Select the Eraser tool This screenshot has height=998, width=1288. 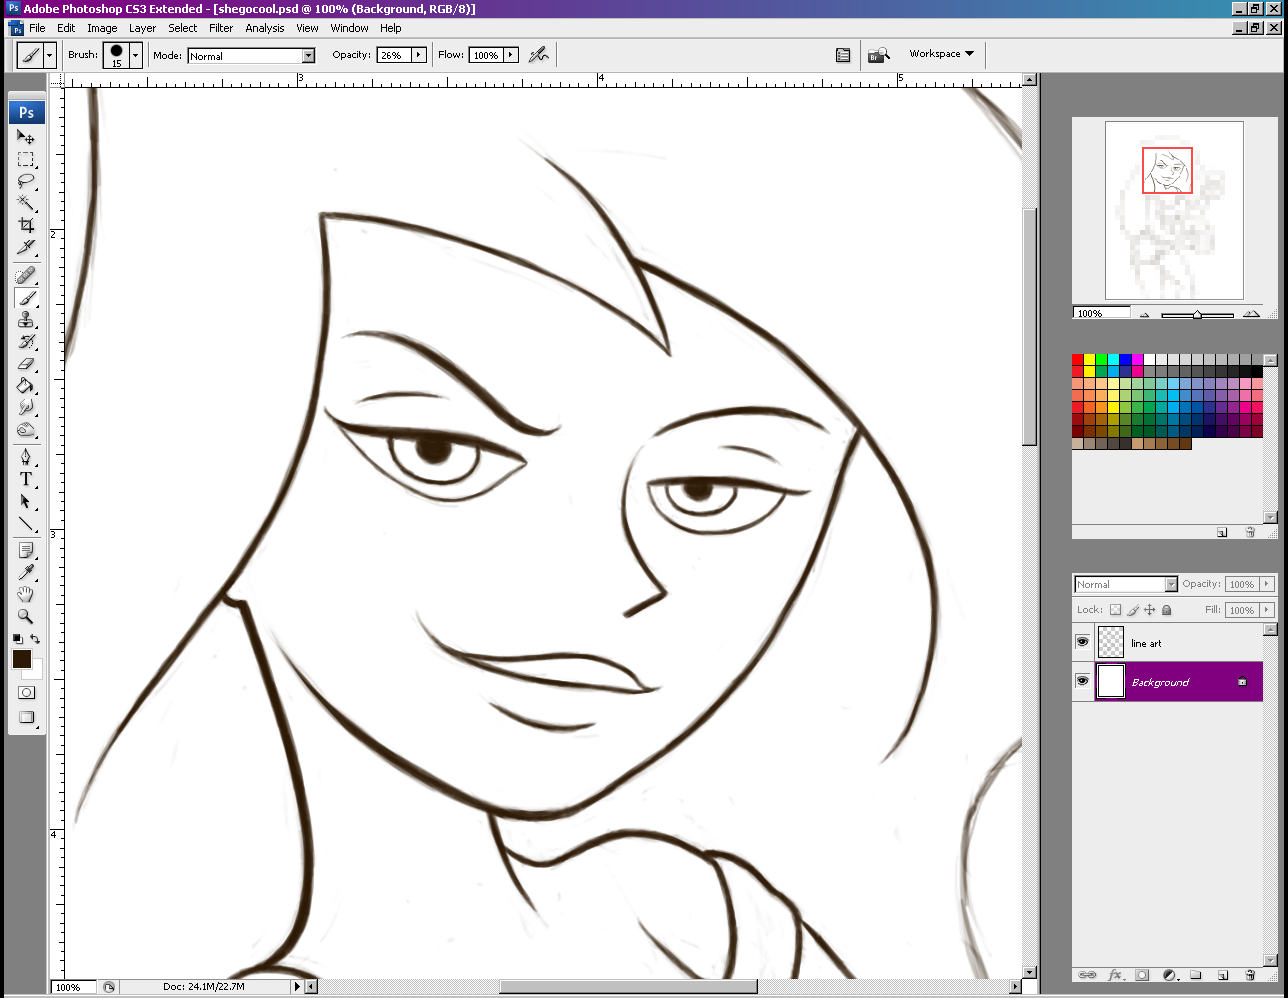click(26, 364)
